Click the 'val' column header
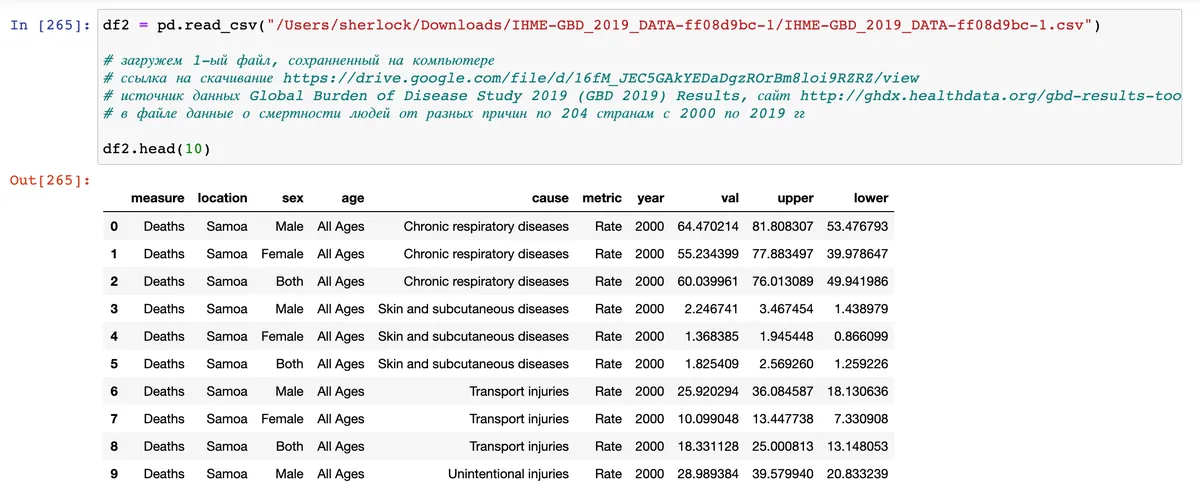Screen dimensions: 1200x492 (x=730, y=198)
